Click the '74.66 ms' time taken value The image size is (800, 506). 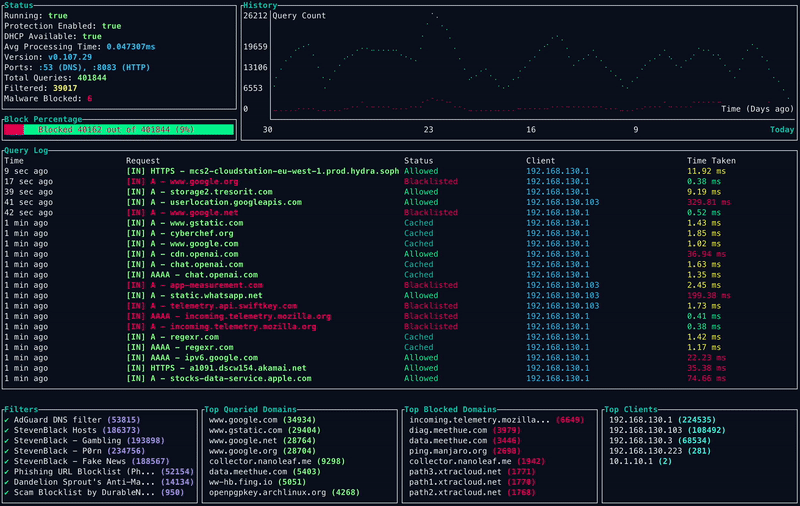706,378
